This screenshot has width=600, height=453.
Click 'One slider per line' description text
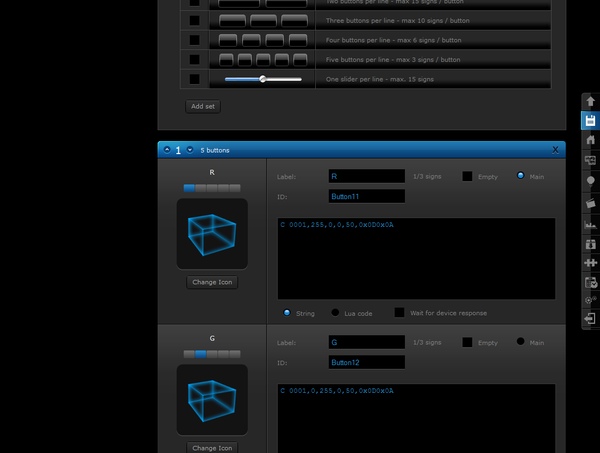[x=380, y=79]
